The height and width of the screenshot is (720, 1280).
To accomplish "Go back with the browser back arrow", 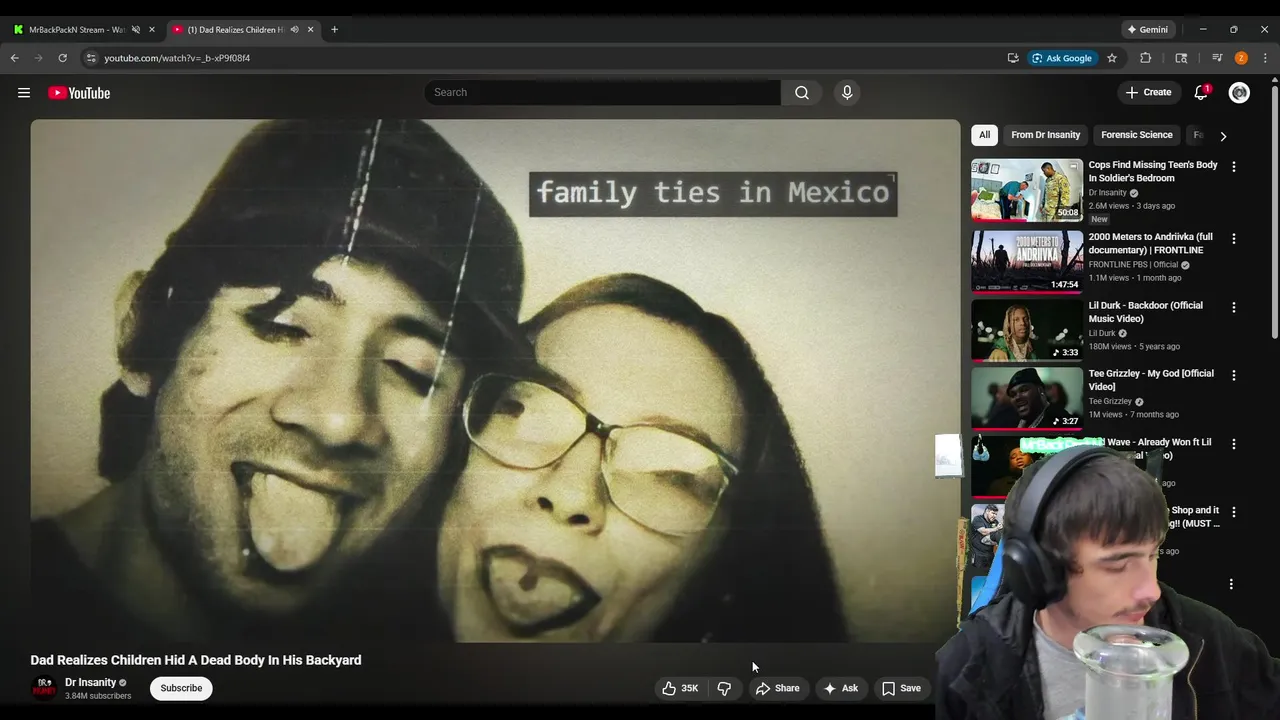I will (x=15, y=58).
